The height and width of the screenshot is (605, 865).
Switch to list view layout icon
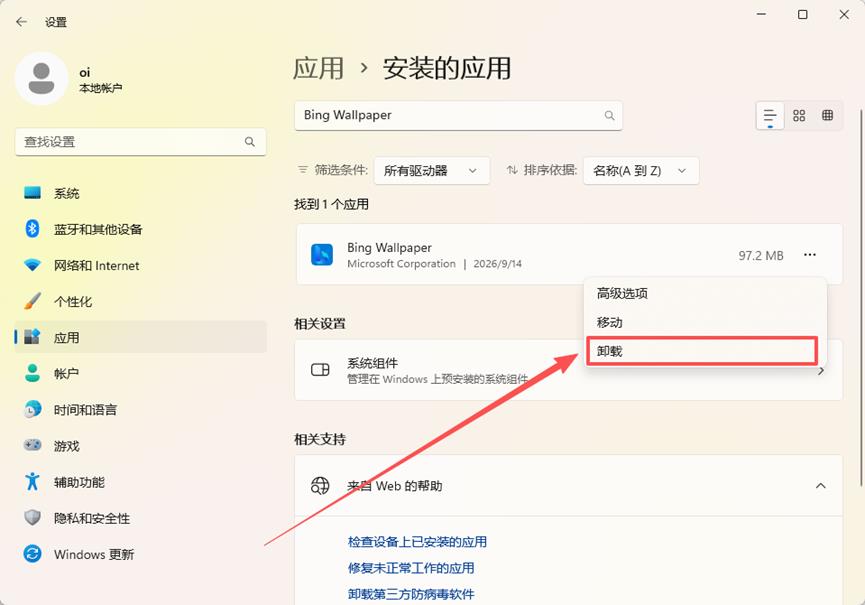click(770, 116)
